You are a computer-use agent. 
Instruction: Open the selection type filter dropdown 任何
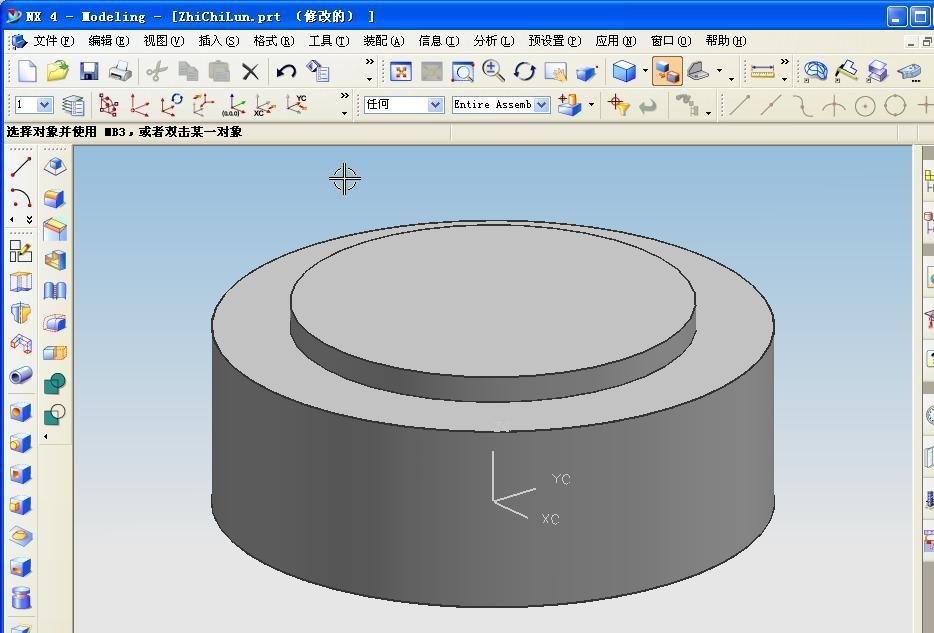[435, 105]
